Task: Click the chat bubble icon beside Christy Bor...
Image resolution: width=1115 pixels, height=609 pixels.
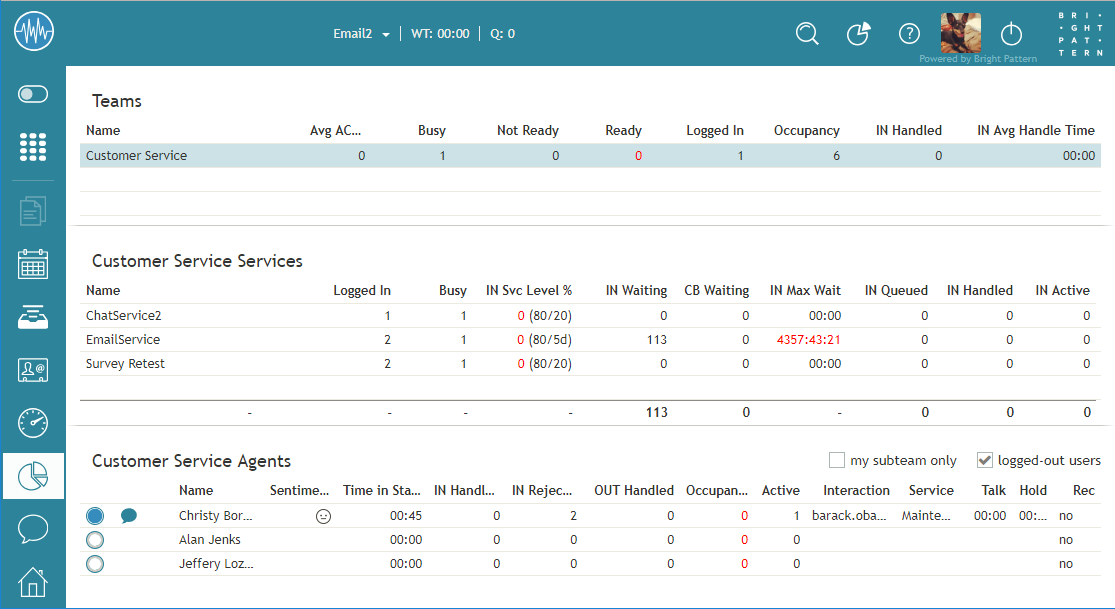Action: coord(129,516)
